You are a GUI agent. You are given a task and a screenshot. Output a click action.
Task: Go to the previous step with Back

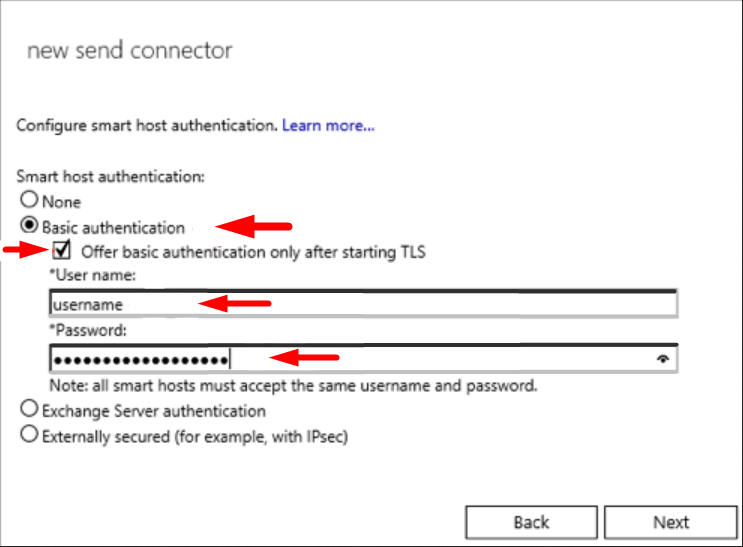531,522
